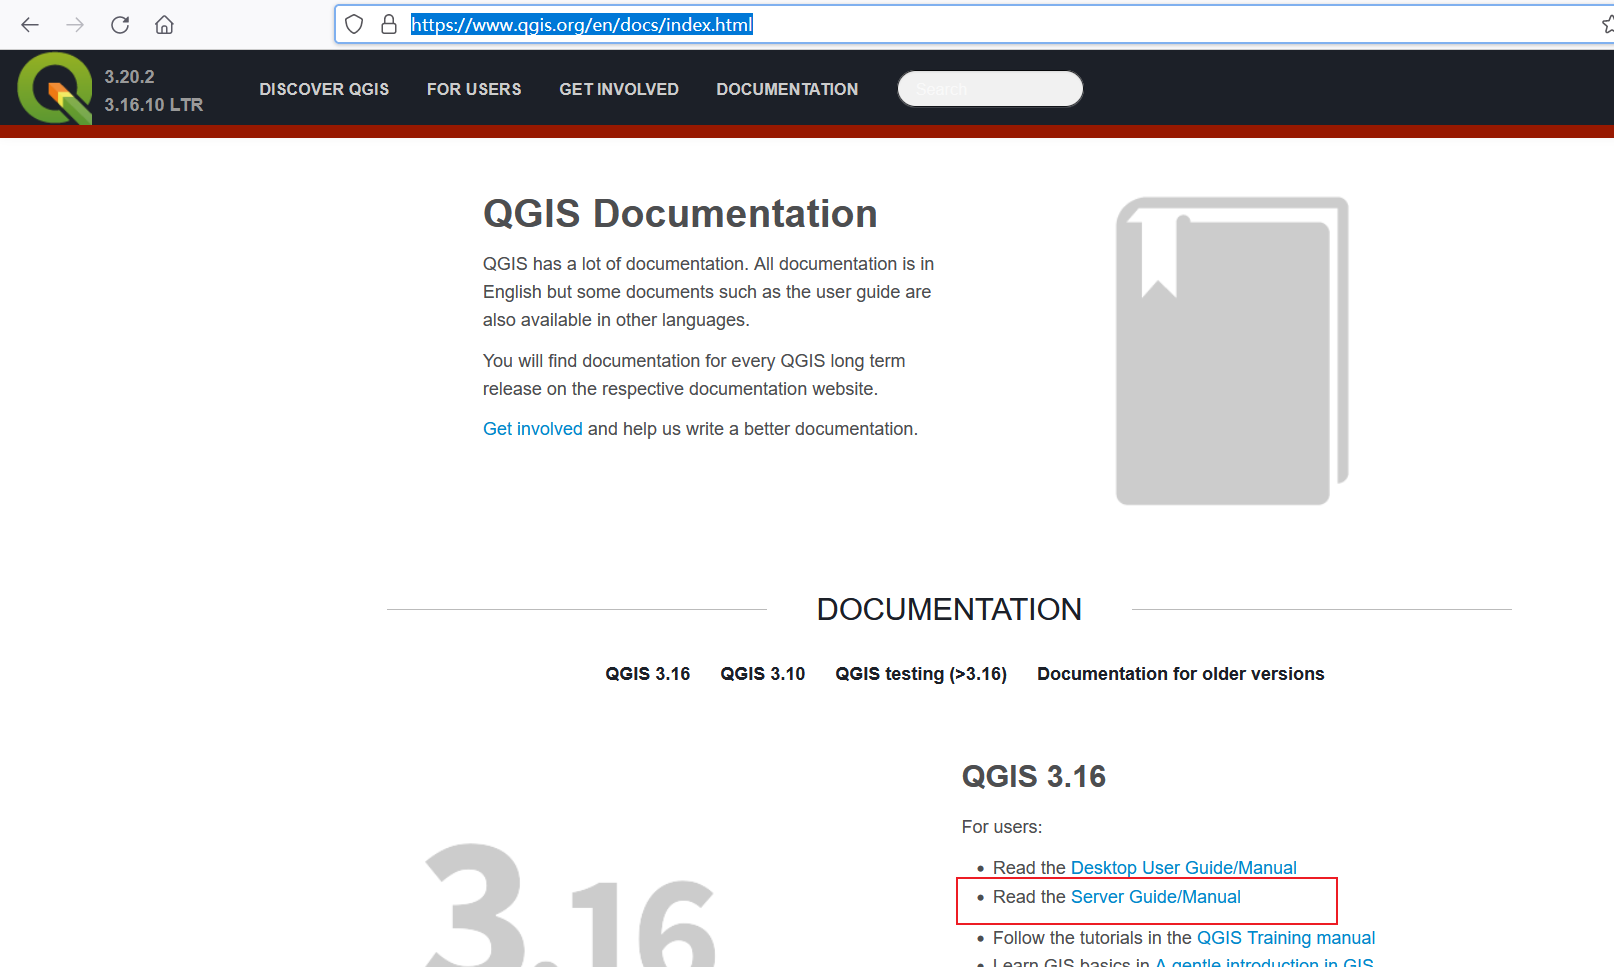Click the version 3.16.10 LTR label
The image size is (1614, 967).
(x=152, y=104)
